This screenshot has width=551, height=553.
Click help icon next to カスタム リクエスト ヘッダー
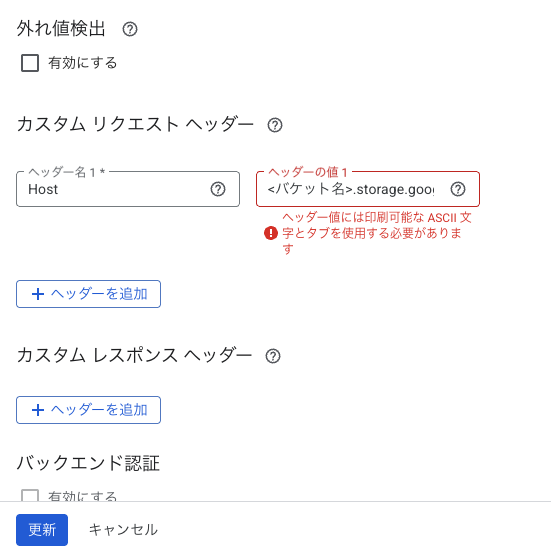pyautogui.click(x=275, y=125)
